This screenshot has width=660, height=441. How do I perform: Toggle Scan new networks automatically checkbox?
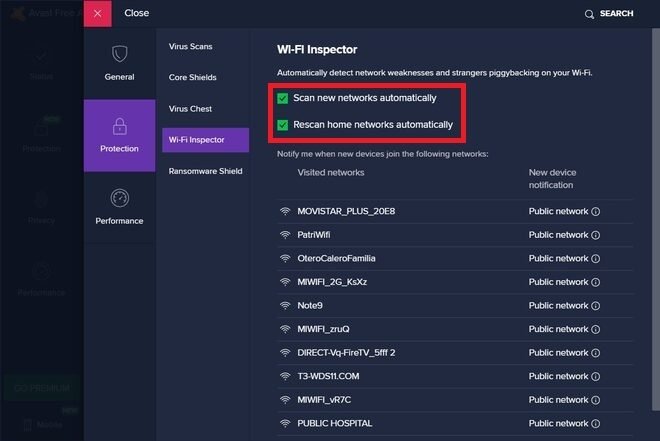point(282,98)
